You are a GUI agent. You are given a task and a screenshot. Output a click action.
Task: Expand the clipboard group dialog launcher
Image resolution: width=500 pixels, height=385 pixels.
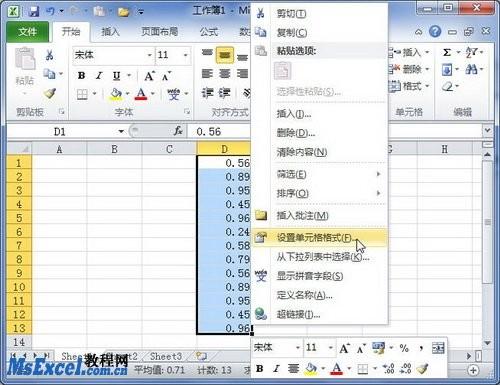tap(62, 112)
